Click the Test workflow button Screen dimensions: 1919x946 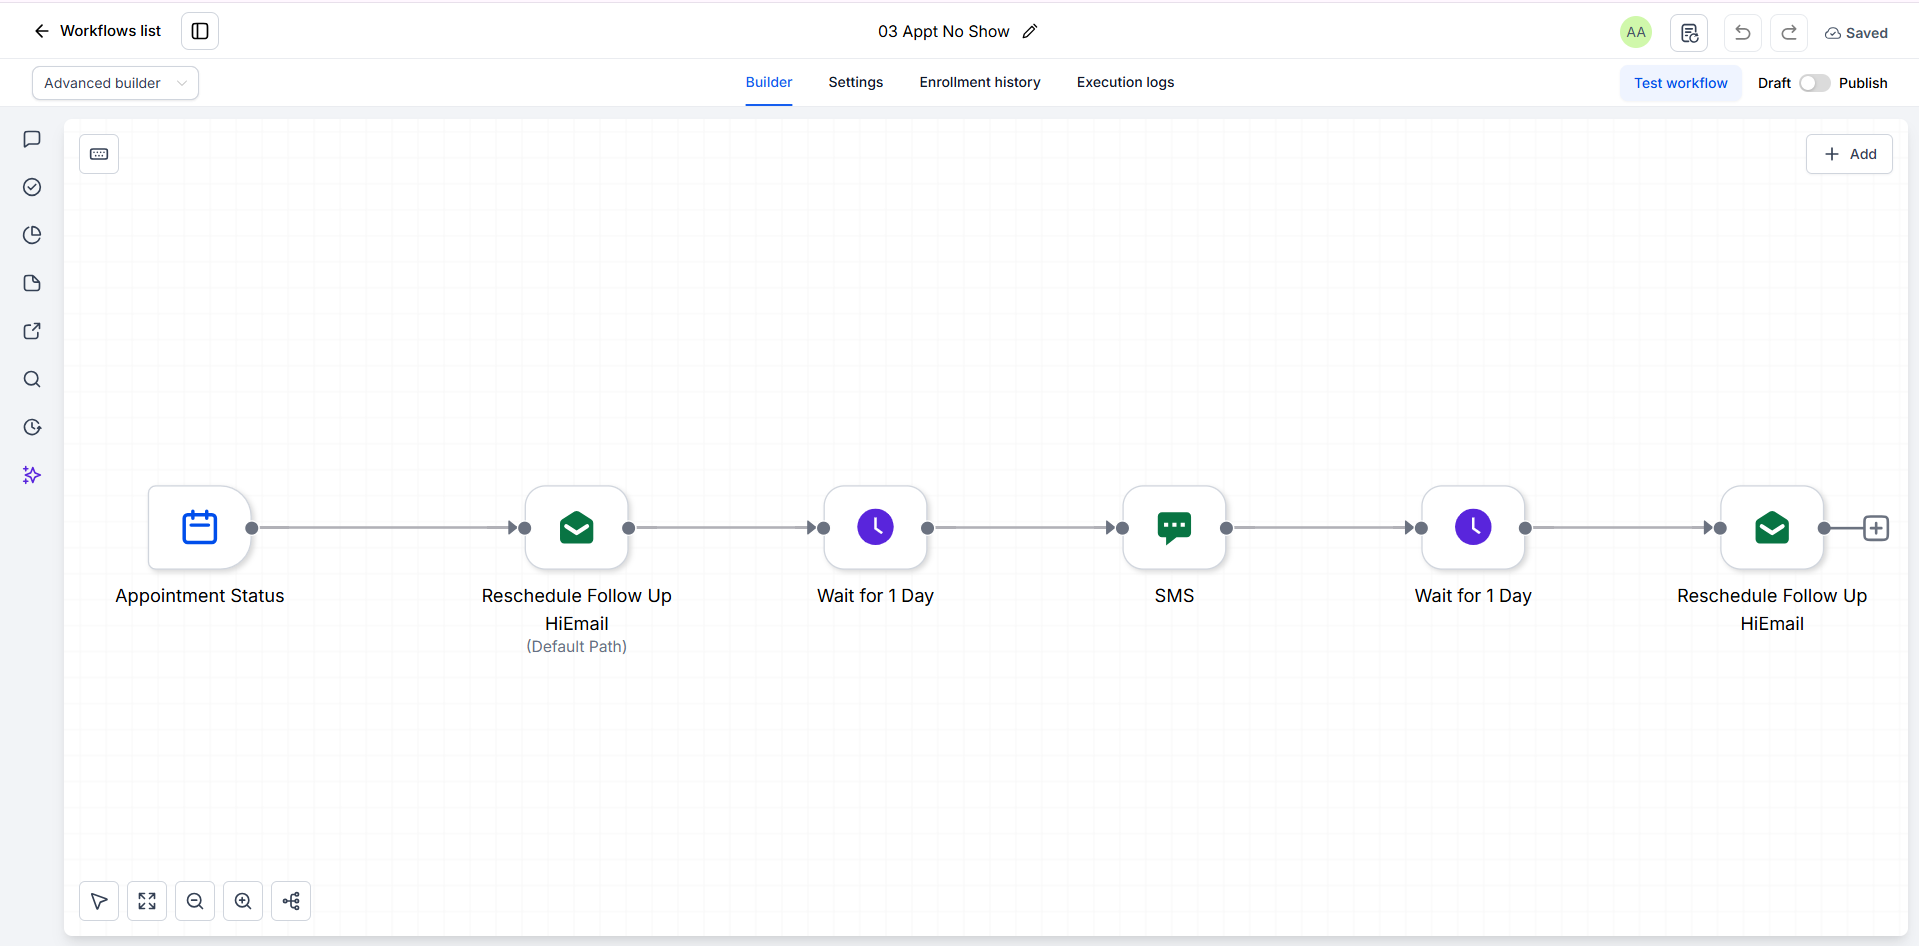click(1681, 83)
